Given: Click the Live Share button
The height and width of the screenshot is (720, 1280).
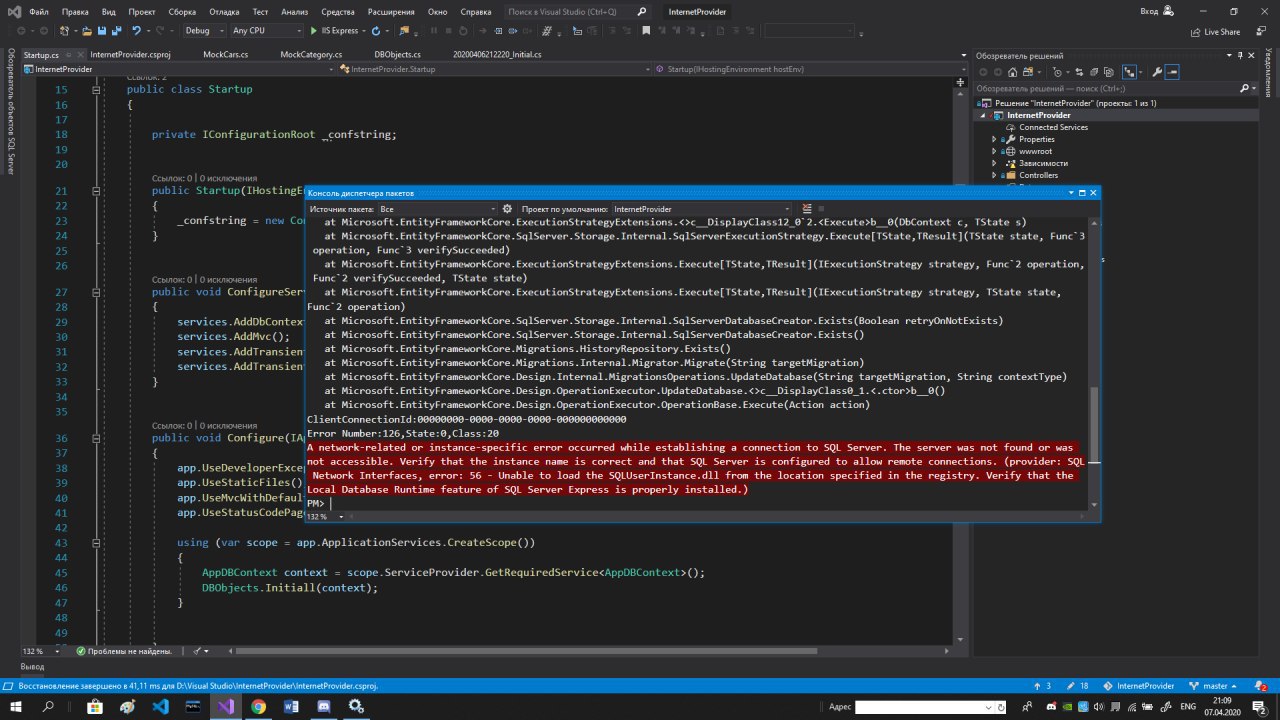Looking at the screenshot, I should pos(1215,31).
